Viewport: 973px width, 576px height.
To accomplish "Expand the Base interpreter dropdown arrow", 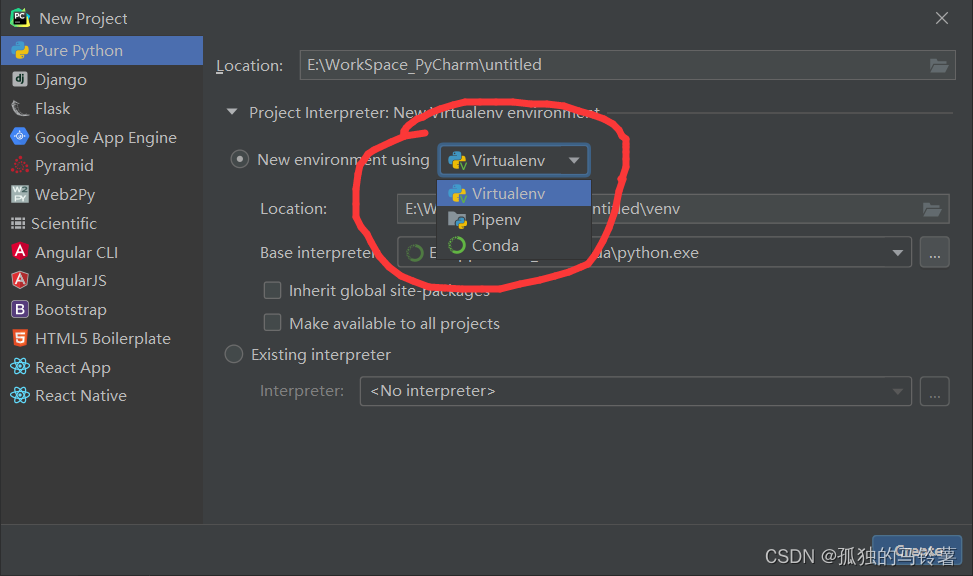I will point(897,253).
